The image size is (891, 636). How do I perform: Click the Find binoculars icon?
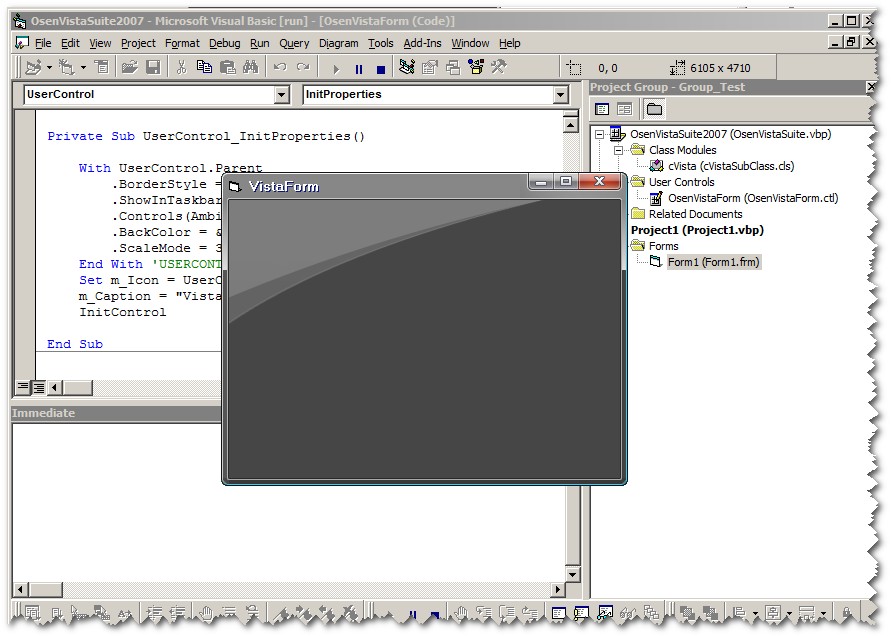pos(250,68)
